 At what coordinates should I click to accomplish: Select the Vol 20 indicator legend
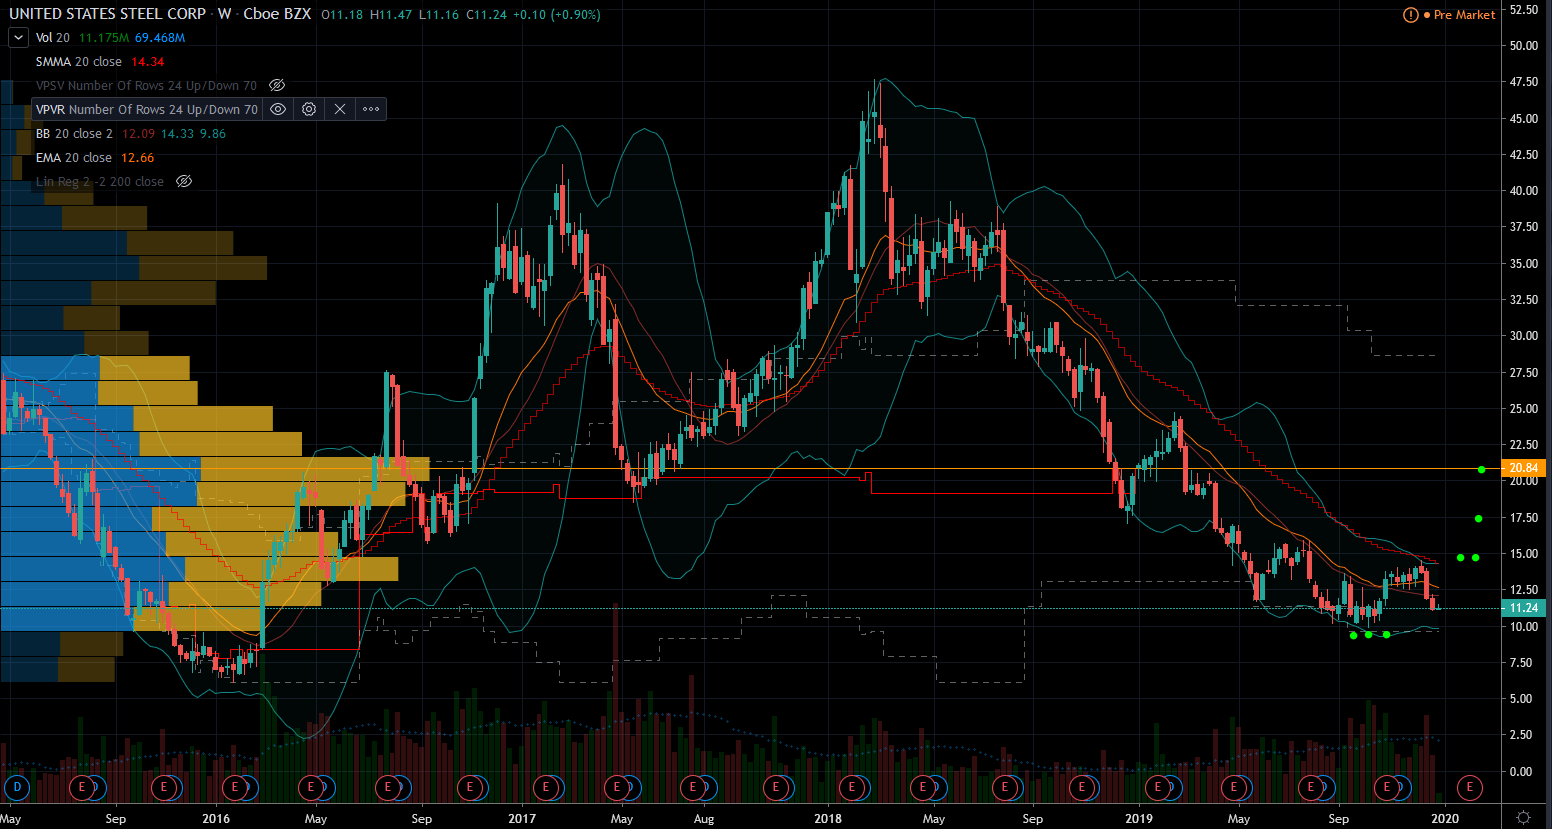click(x=53, y=37)
